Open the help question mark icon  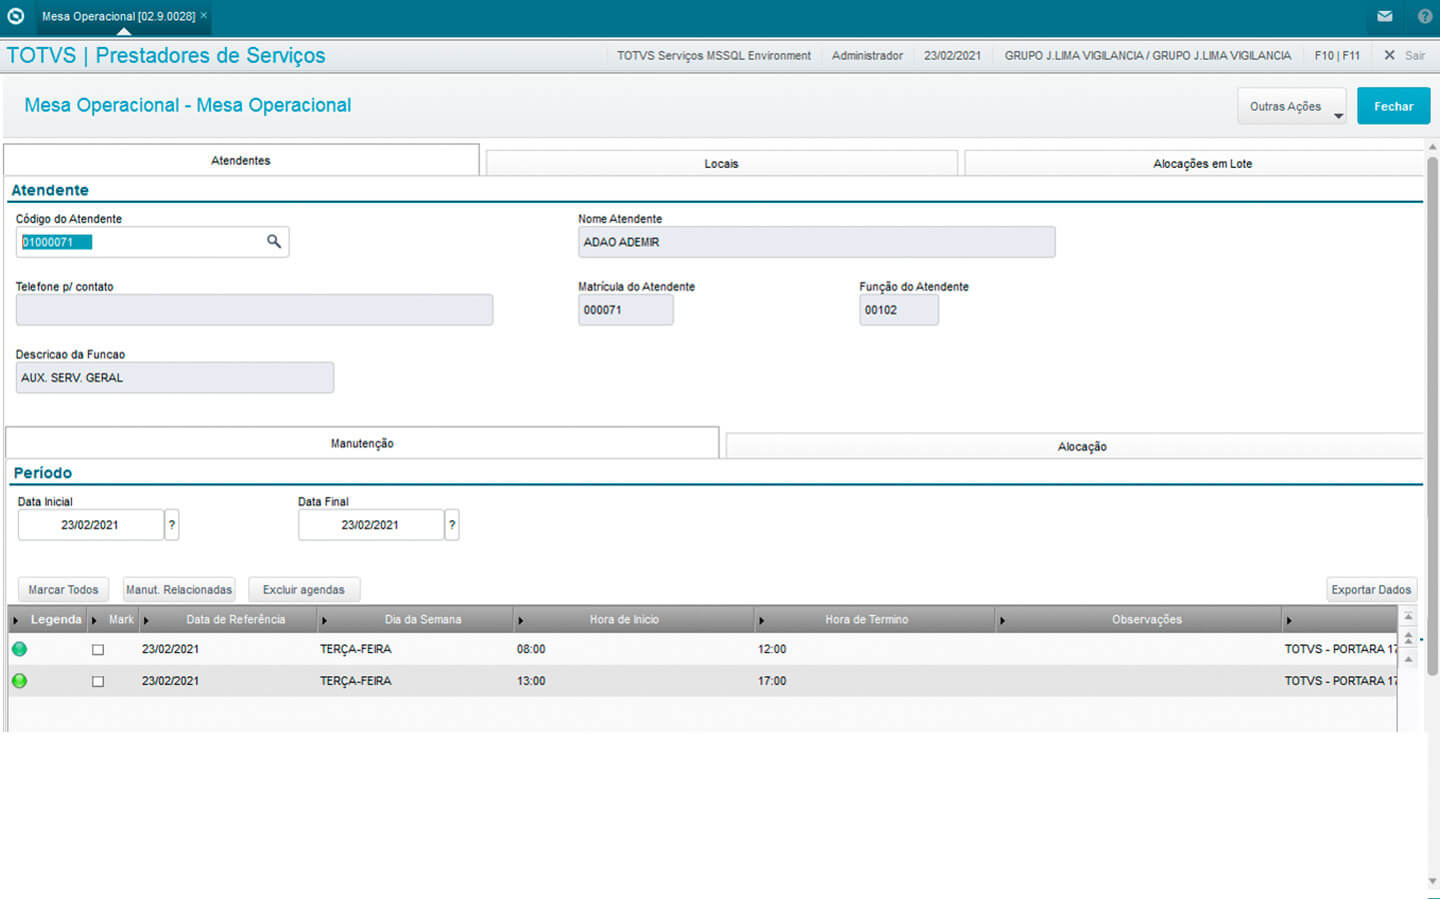[x=1425, y=16]
